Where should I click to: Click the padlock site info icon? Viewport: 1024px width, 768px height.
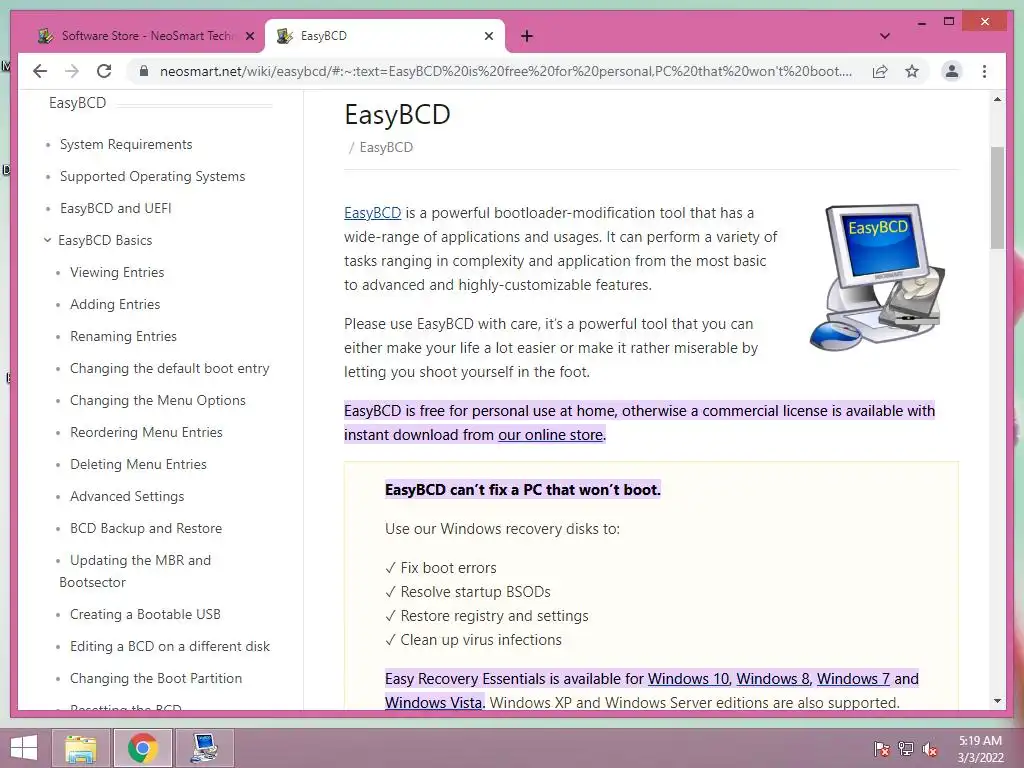pyautogui.click(x=144, y=71)
